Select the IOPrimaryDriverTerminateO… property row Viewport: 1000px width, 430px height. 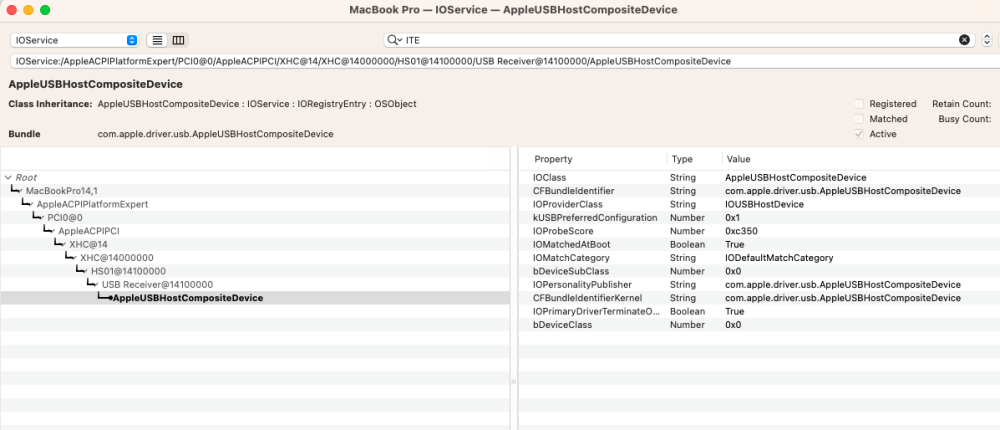[x=759, y=311]
